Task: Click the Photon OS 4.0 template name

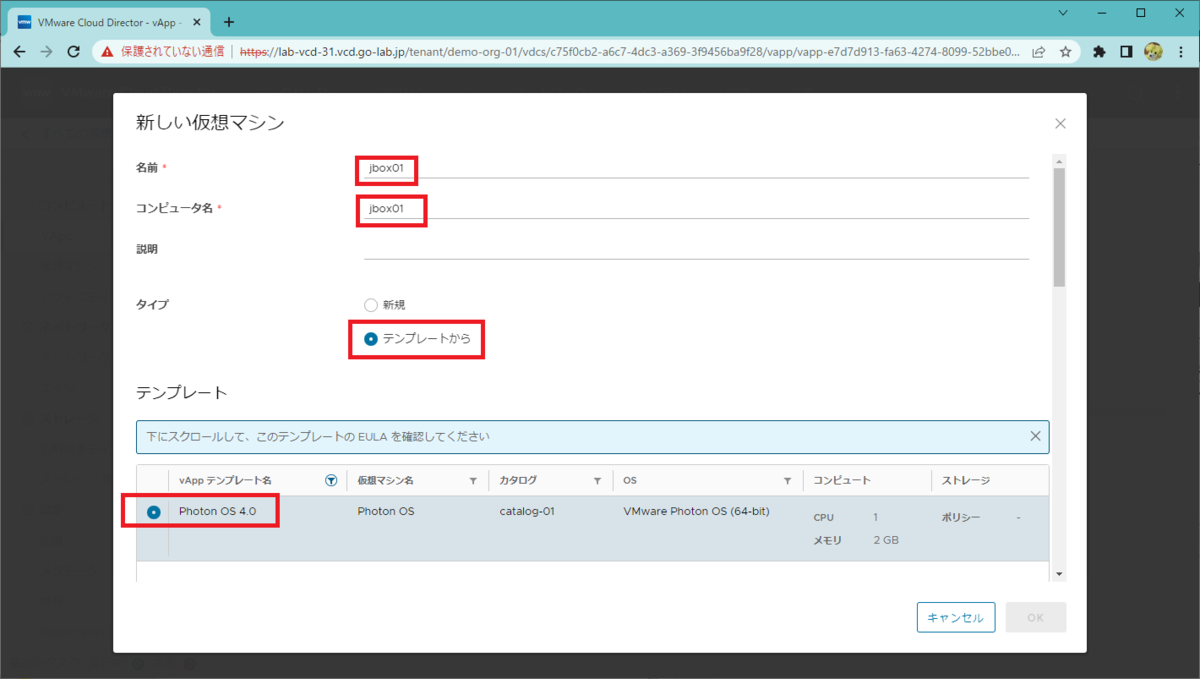Action: [217, 511]
